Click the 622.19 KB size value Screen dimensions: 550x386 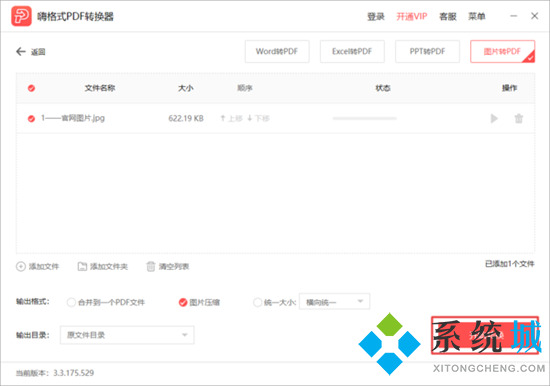186,119
